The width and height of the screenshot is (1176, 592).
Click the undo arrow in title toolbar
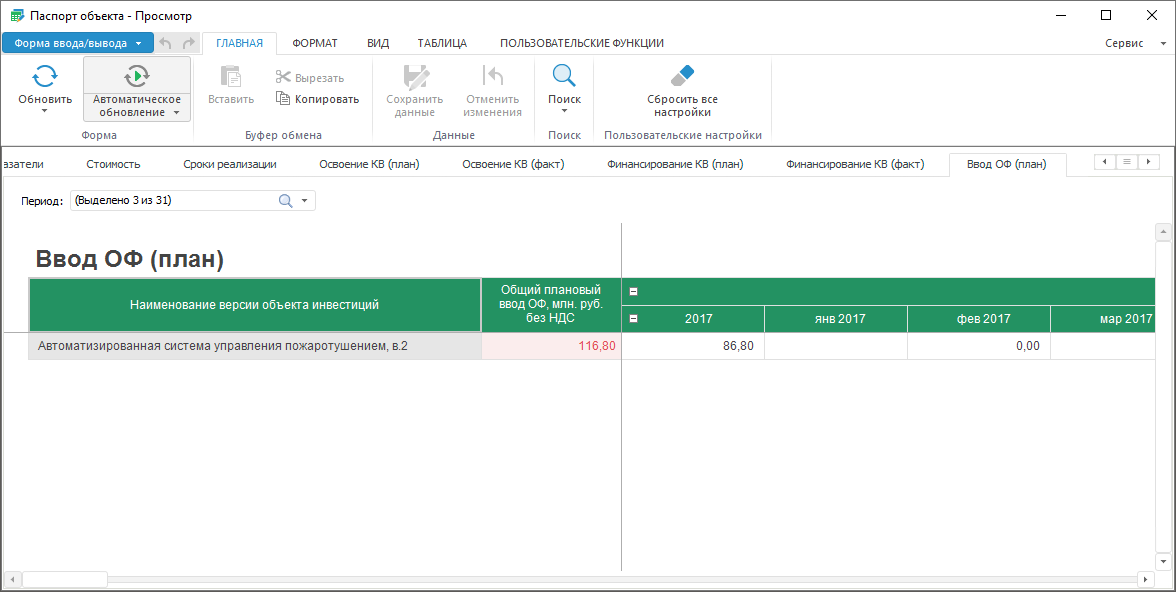[166, 43]
